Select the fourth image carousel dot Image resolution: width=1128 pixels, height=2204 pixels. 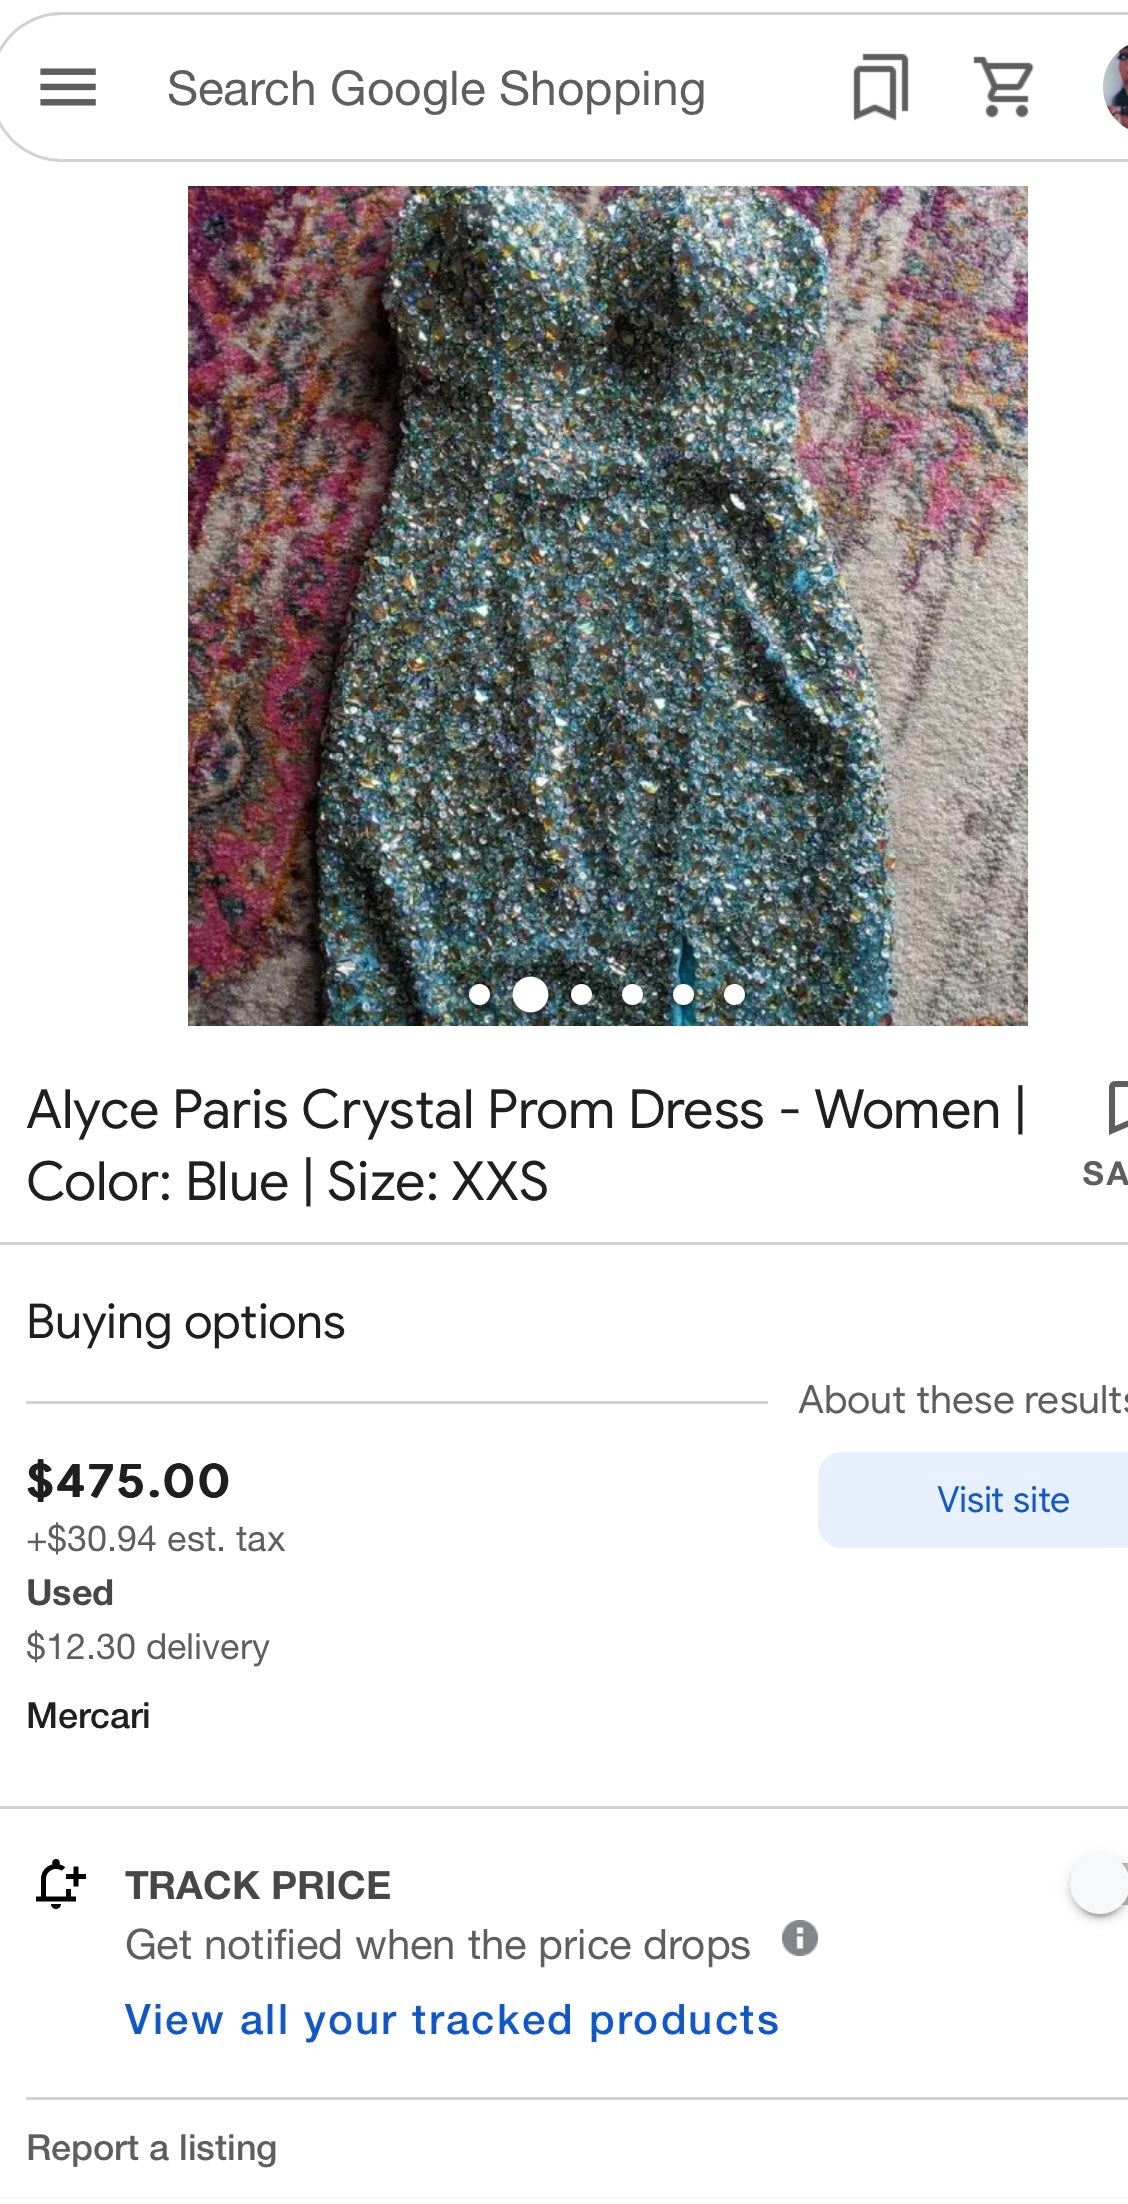tap(632, 994)
